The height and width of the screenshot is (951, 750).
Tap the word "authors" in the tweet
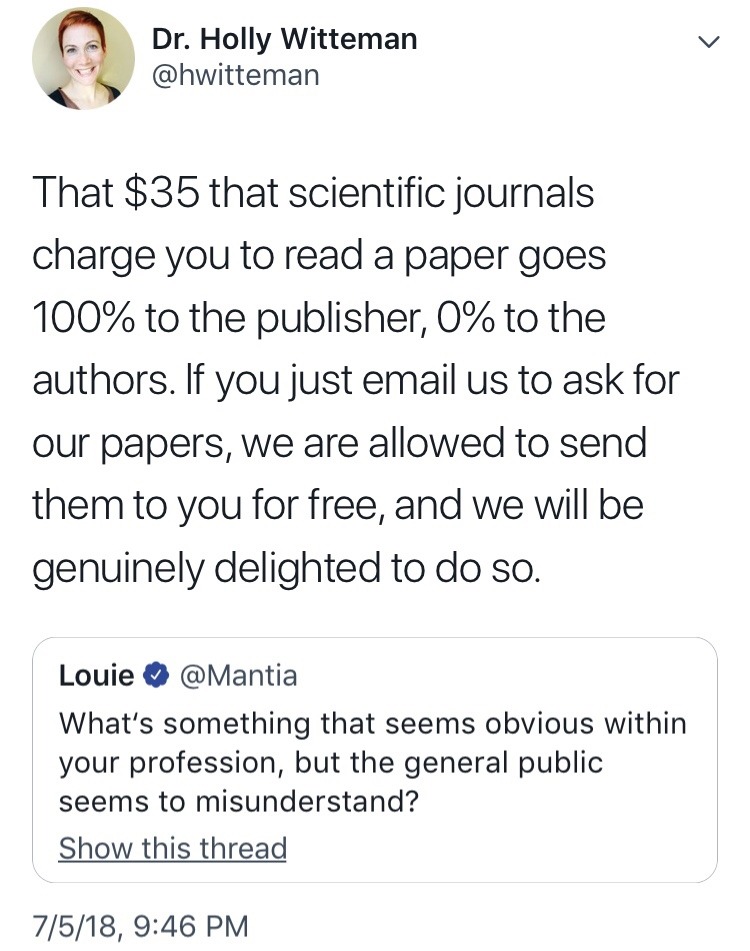[100, 381]
